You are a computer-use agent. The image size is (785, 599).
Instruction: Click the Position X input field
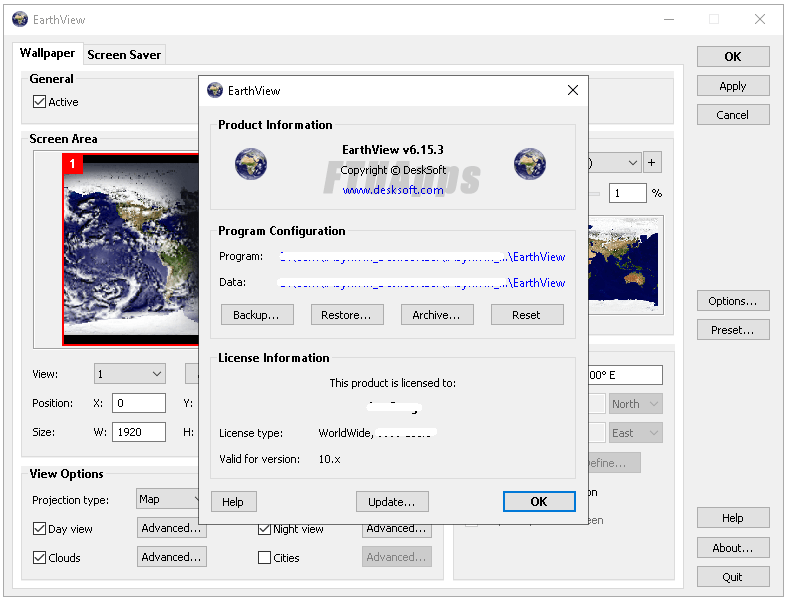coord(138,404)
